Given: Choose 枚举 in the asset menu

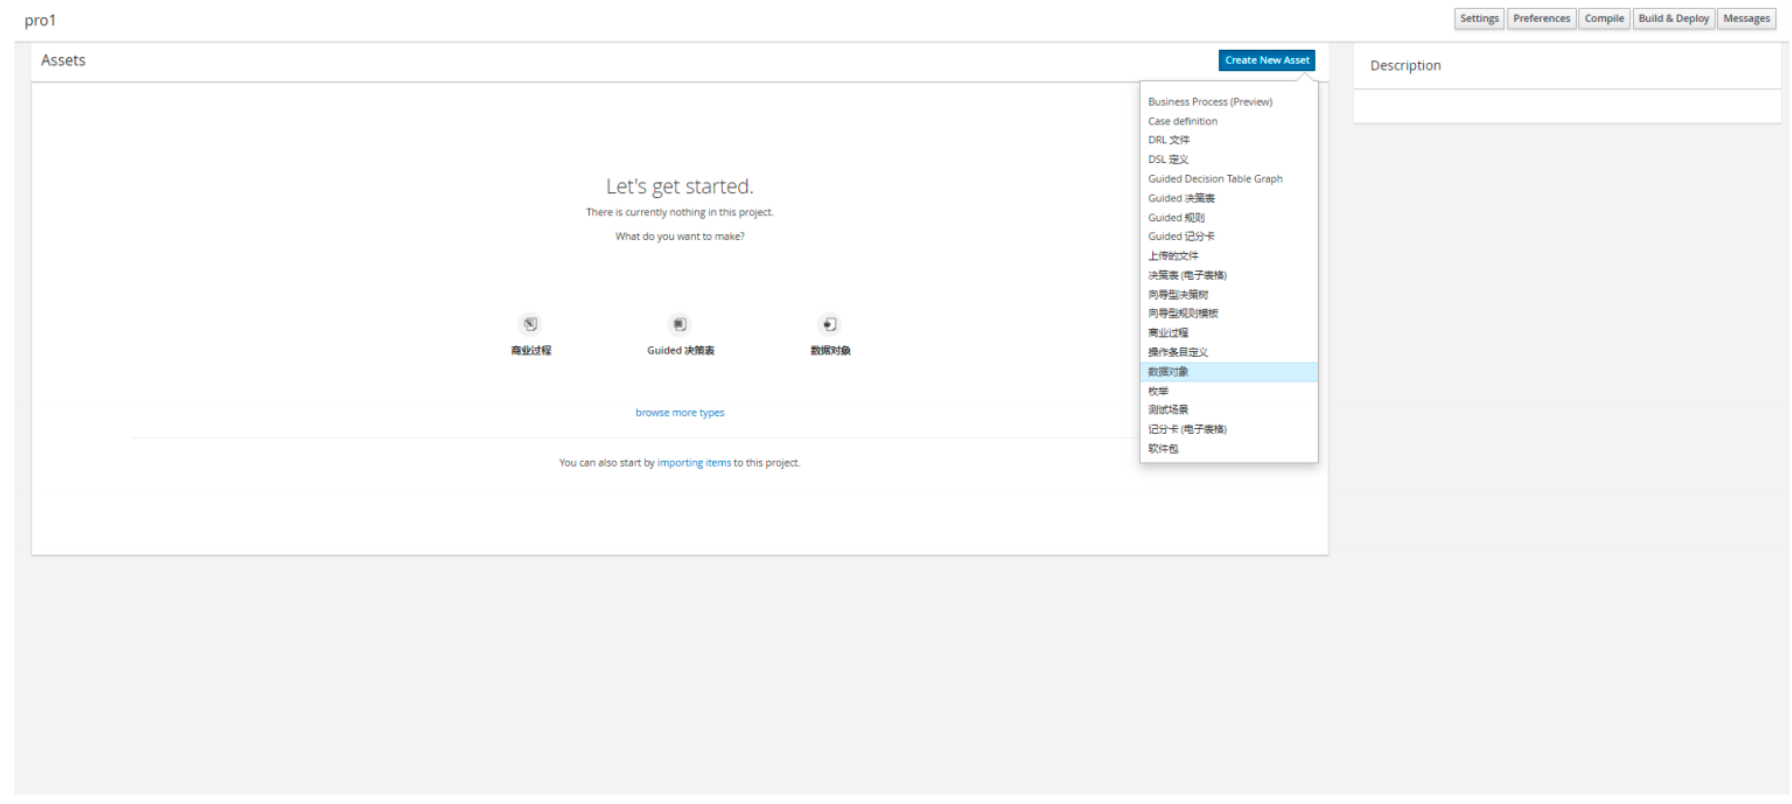Looking at the screenshot, I should coord(1158,391).
